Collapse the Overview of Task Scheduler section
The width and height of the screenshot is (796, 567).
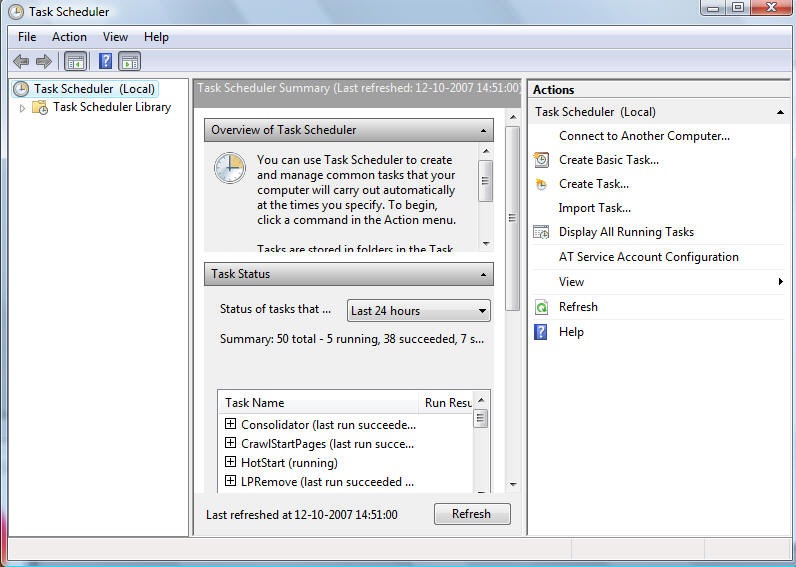tap(483, 130)
